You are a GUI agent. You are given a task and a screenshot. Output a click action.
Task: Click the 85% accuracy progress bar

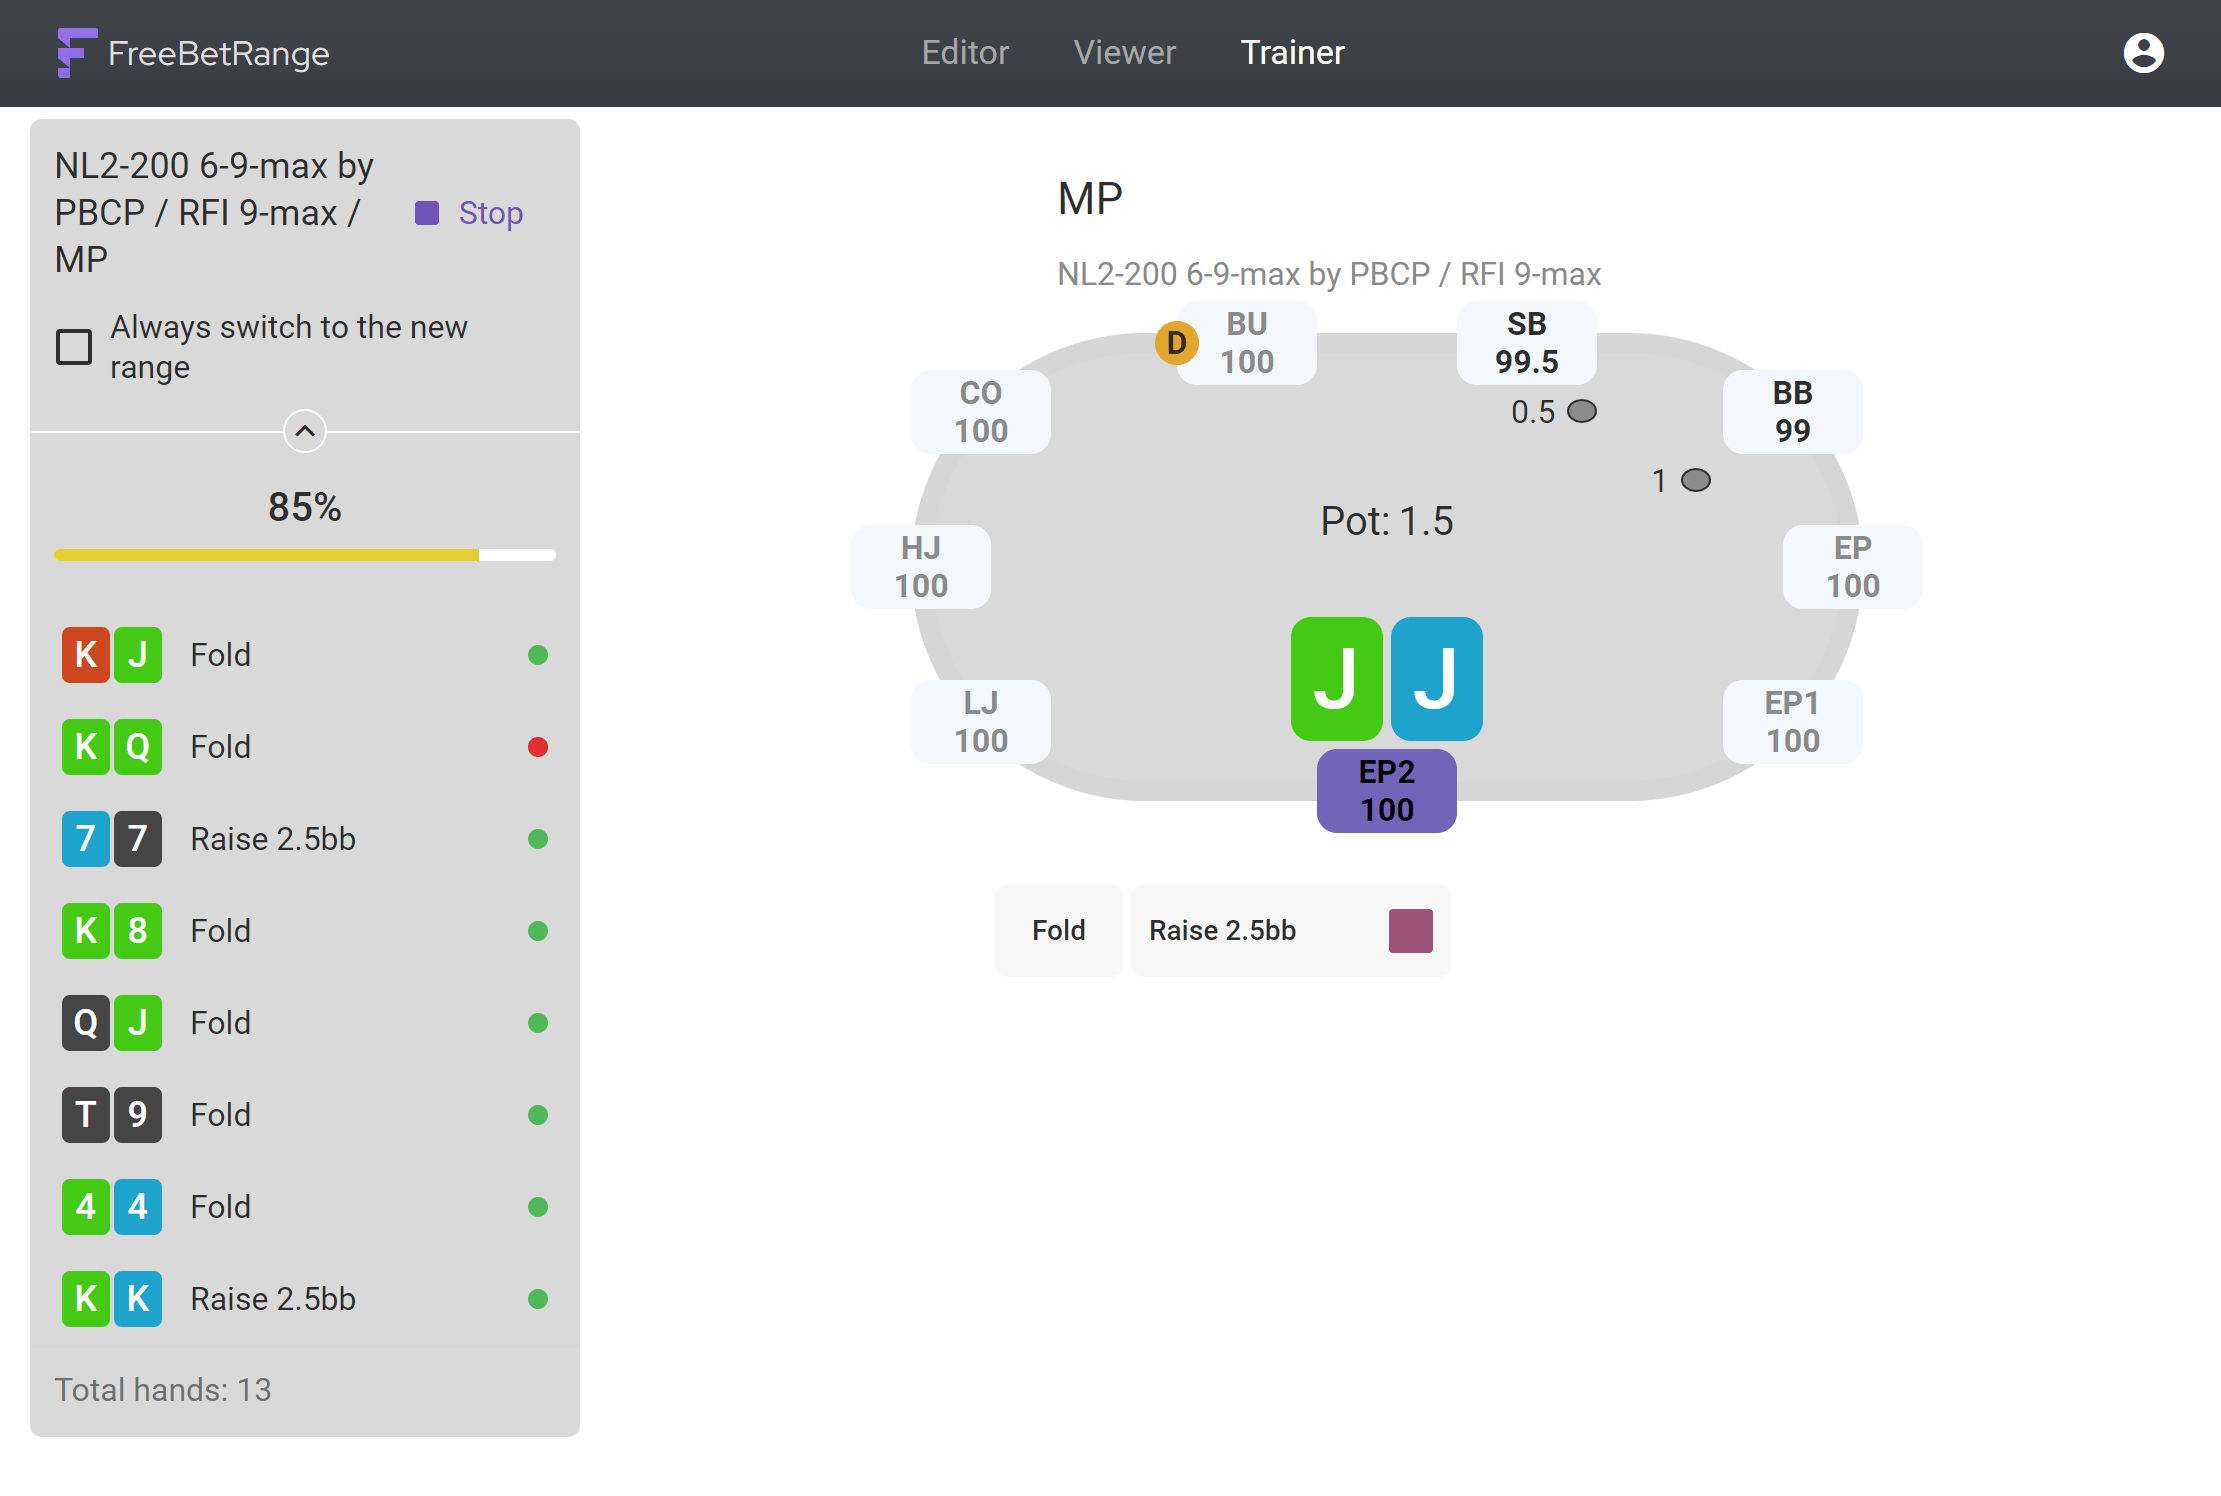pyautogui.click(x=305, y=554)
